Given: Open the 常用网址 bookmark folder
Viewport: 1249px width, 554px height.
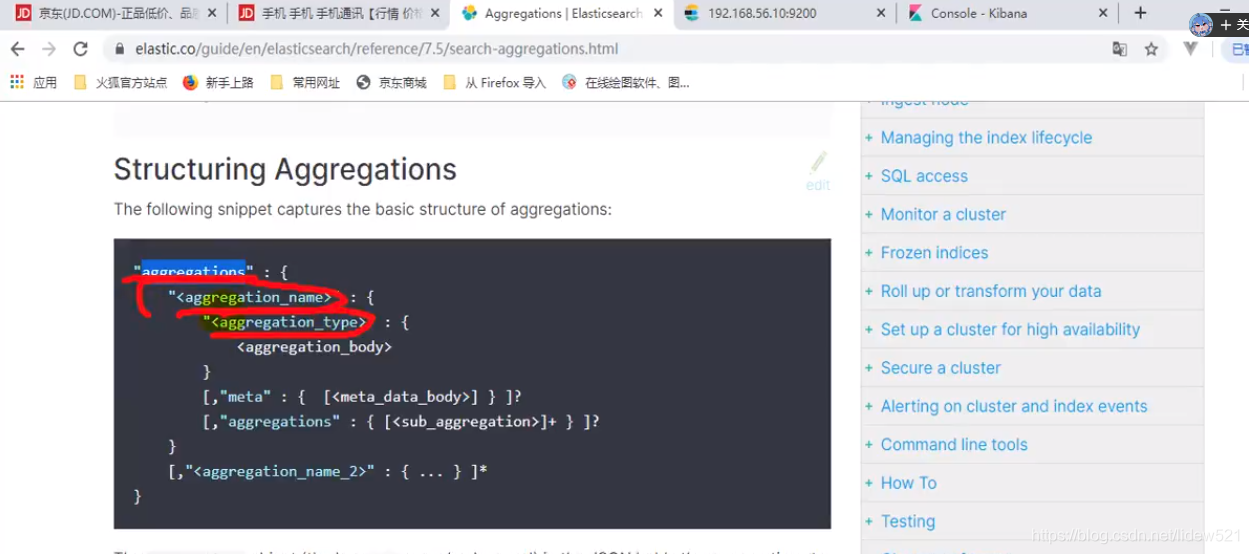Looking at the screenshot, I should click(305, 83).
